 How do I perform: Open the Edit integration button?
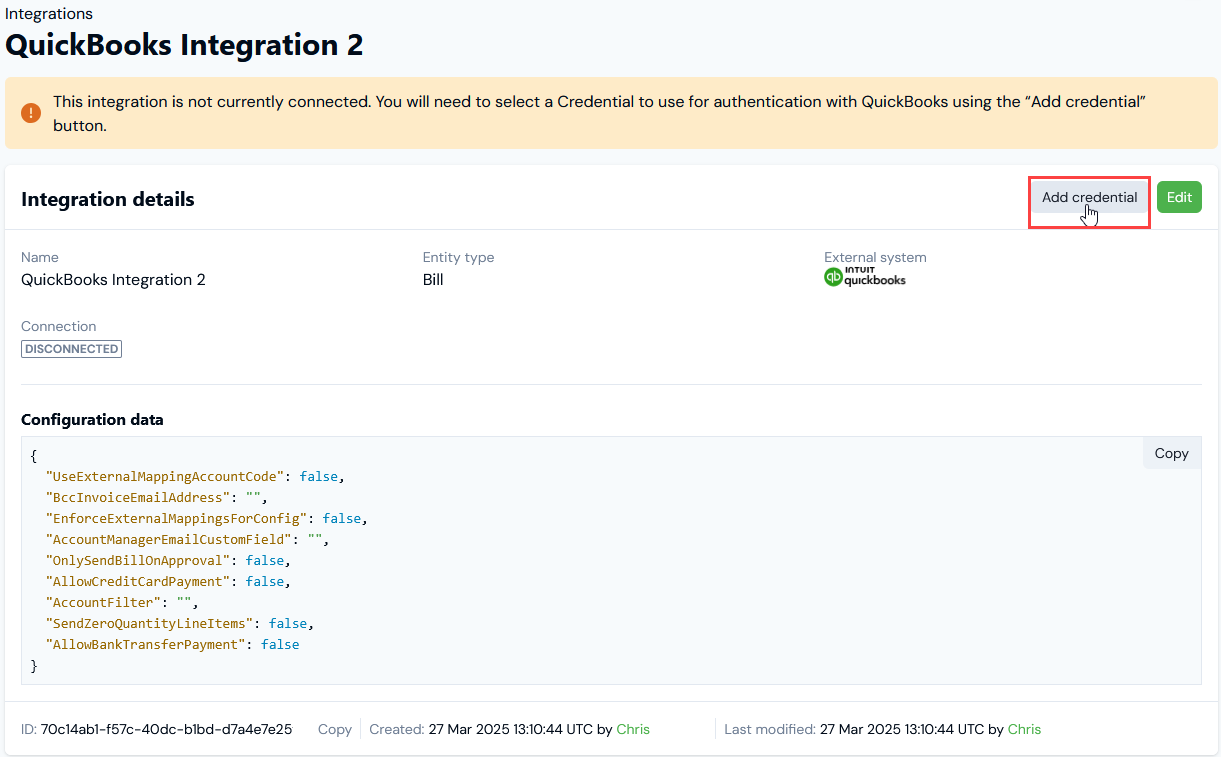pos(1179,198)
